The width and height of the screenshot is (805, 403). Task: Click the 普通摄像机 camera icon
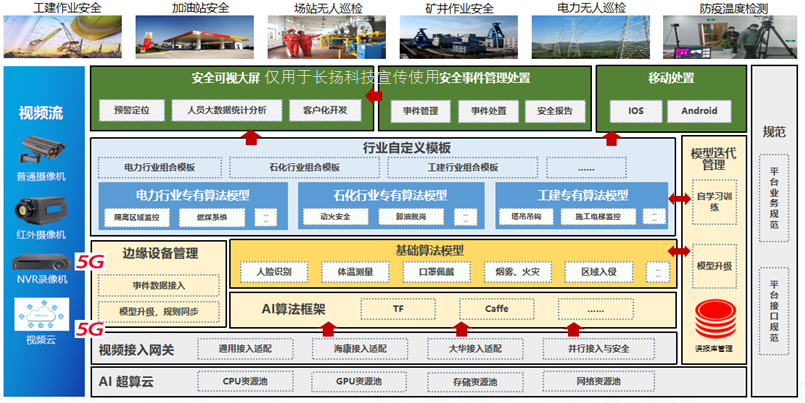tap(41, 149)
